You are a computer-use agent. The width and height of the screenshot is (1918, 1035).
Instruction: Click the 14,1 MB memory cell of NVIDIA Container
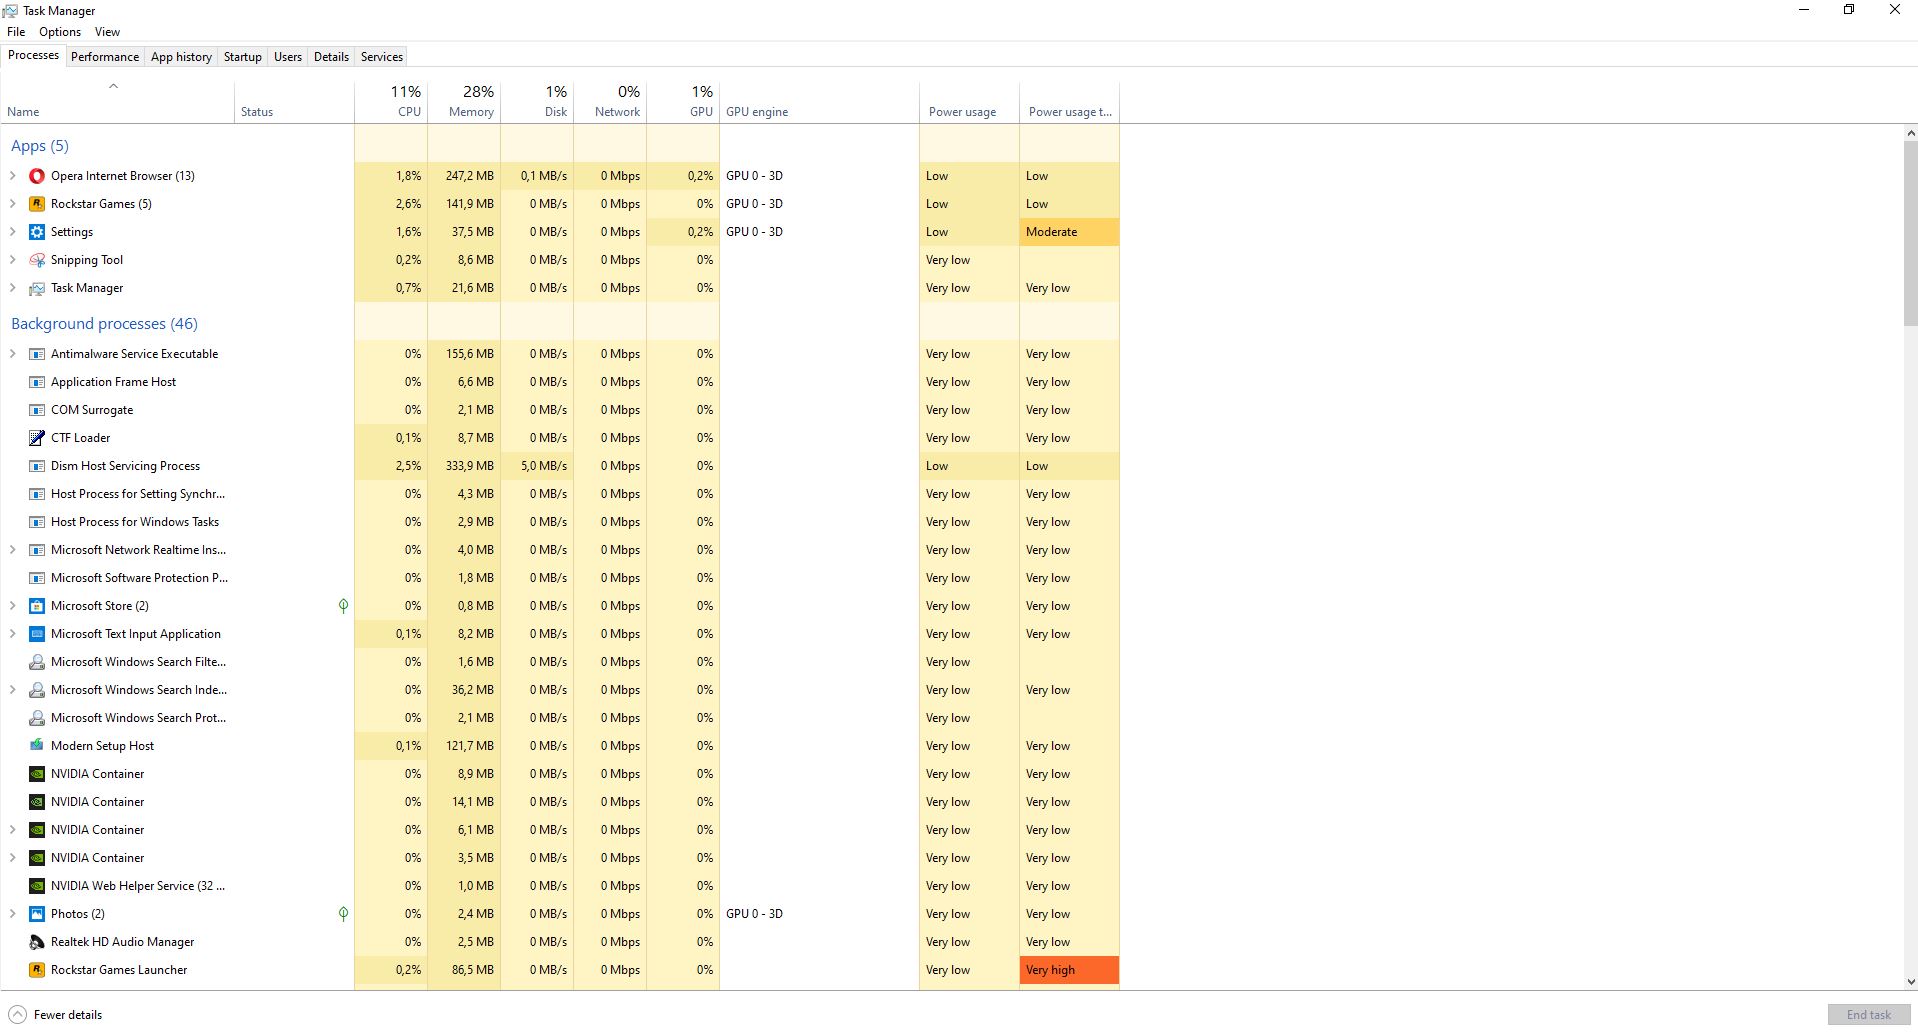click(464, 802)
